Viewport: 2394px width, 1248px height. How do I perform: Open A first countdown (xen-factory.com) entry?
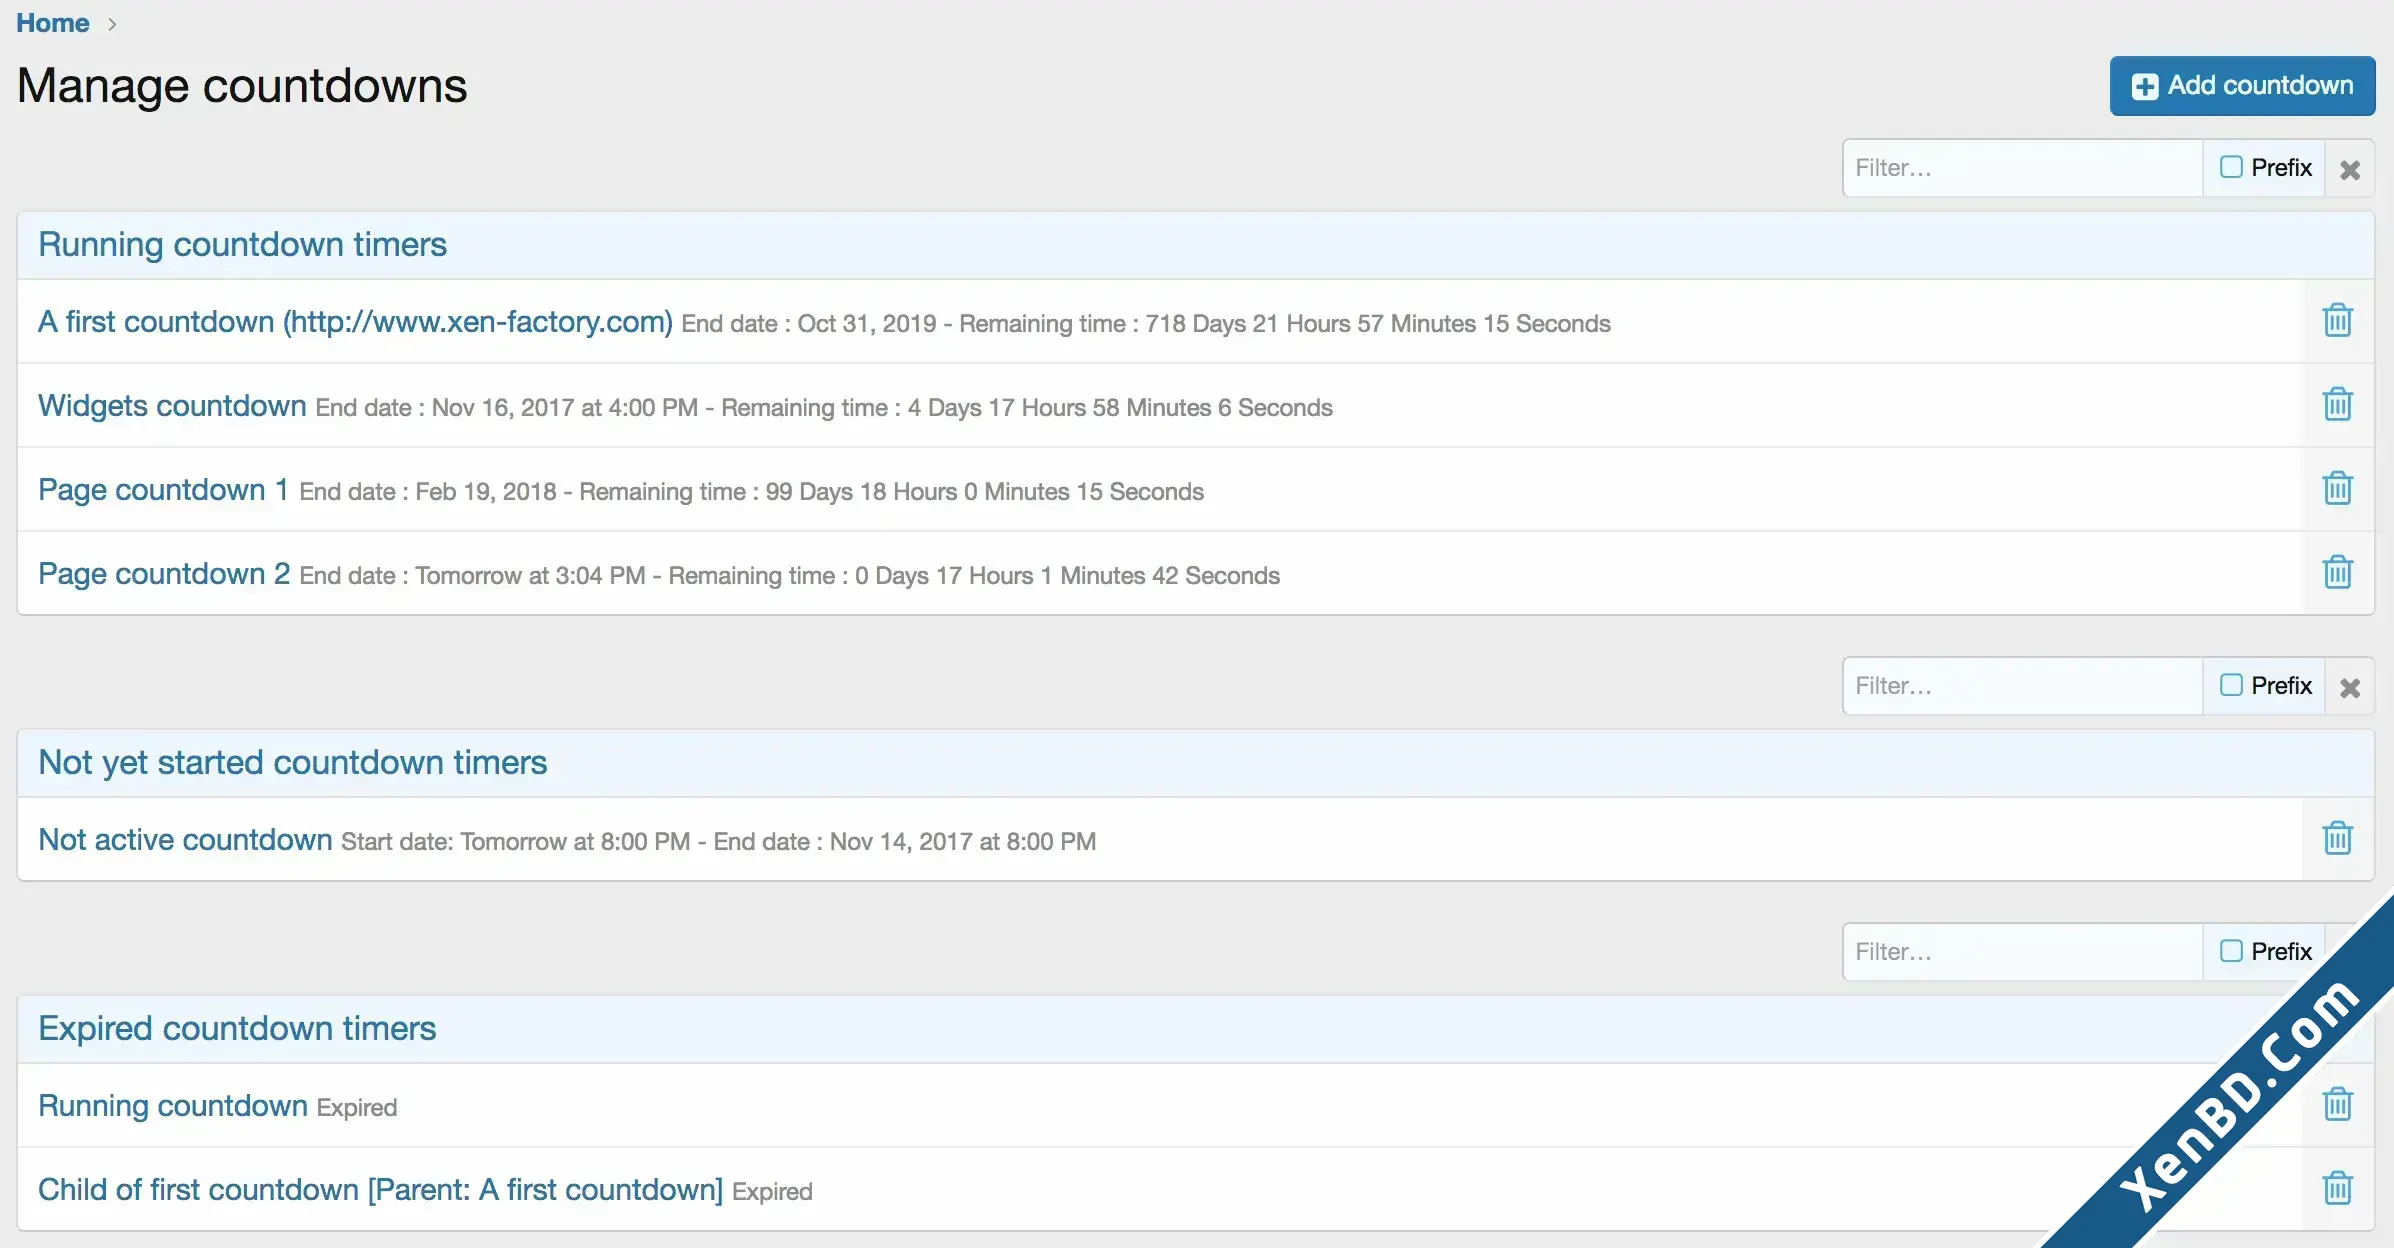[355, 322]
